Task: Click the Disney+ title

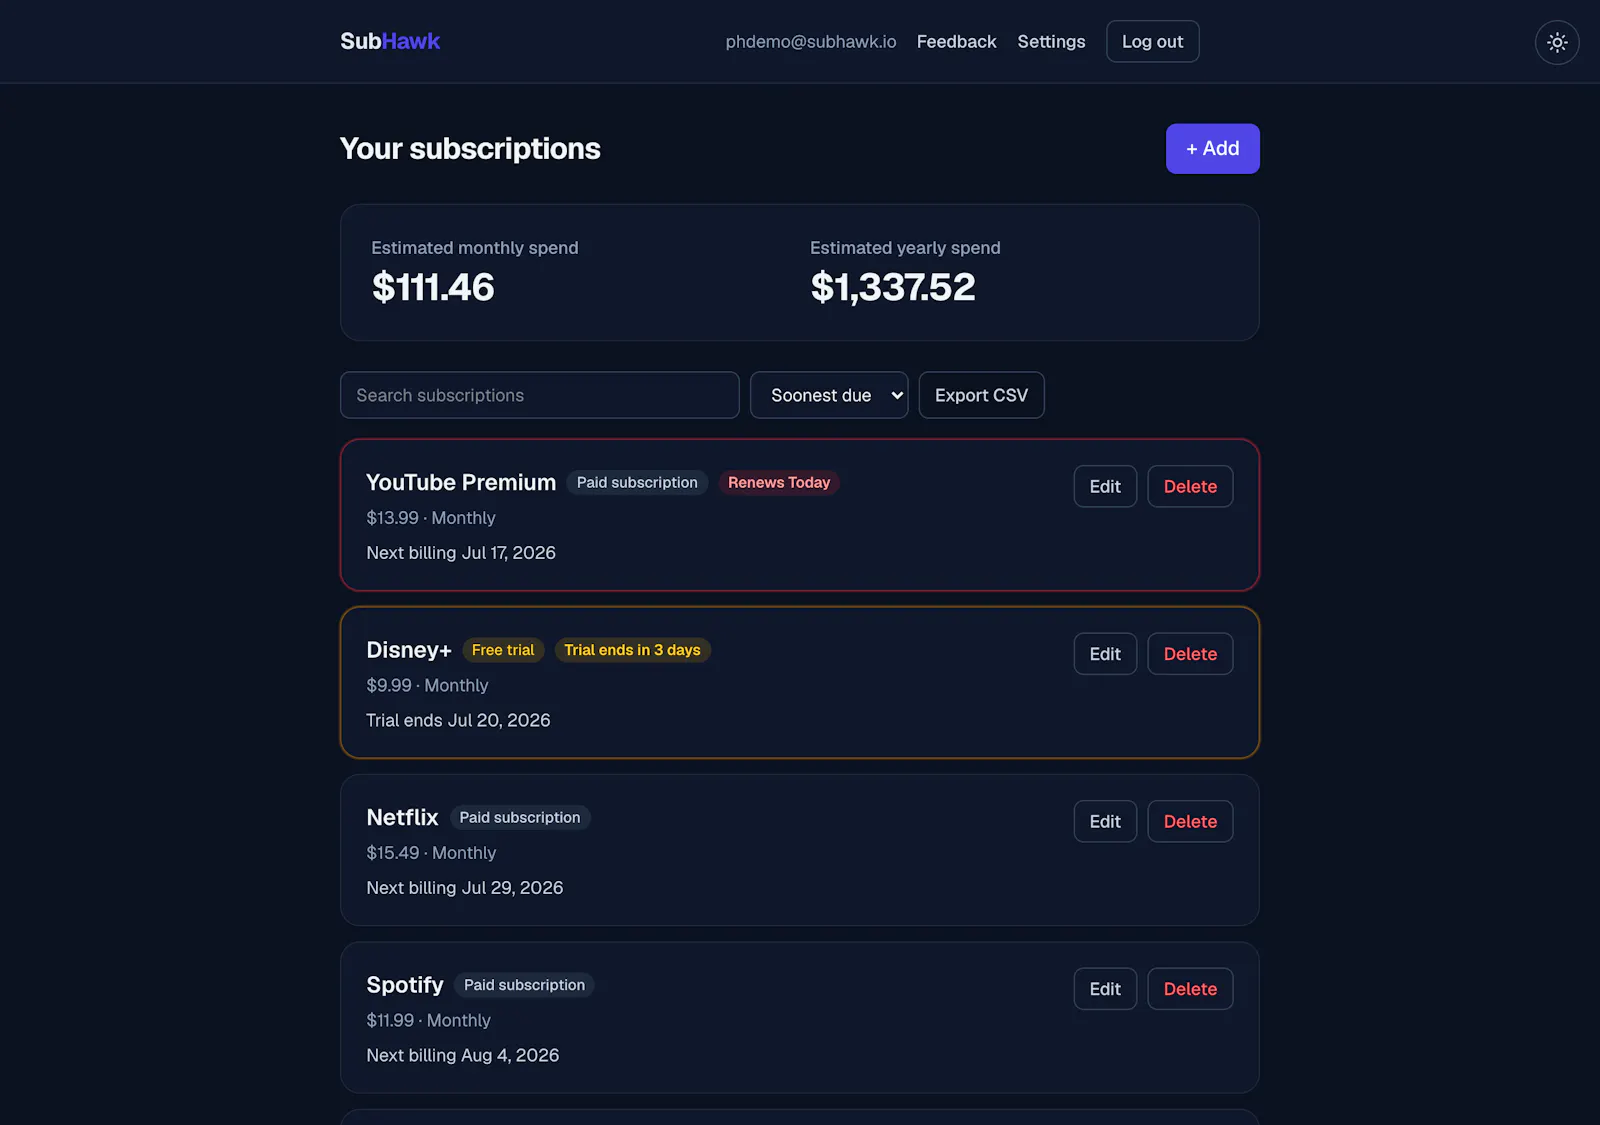Action: pos(409,650)
